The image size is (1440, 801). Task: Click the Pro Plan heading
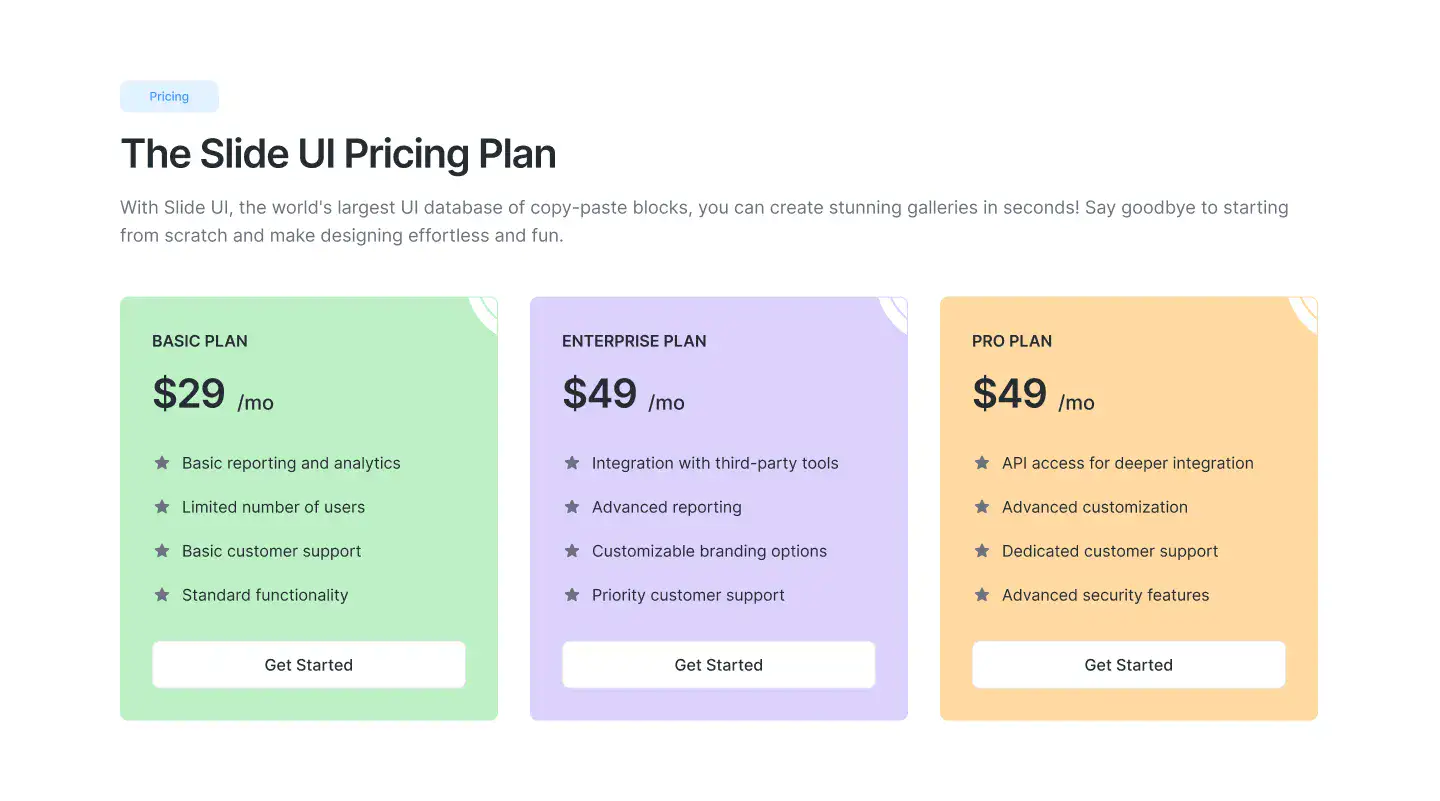pyautogui.click(x=1012, y=341)
